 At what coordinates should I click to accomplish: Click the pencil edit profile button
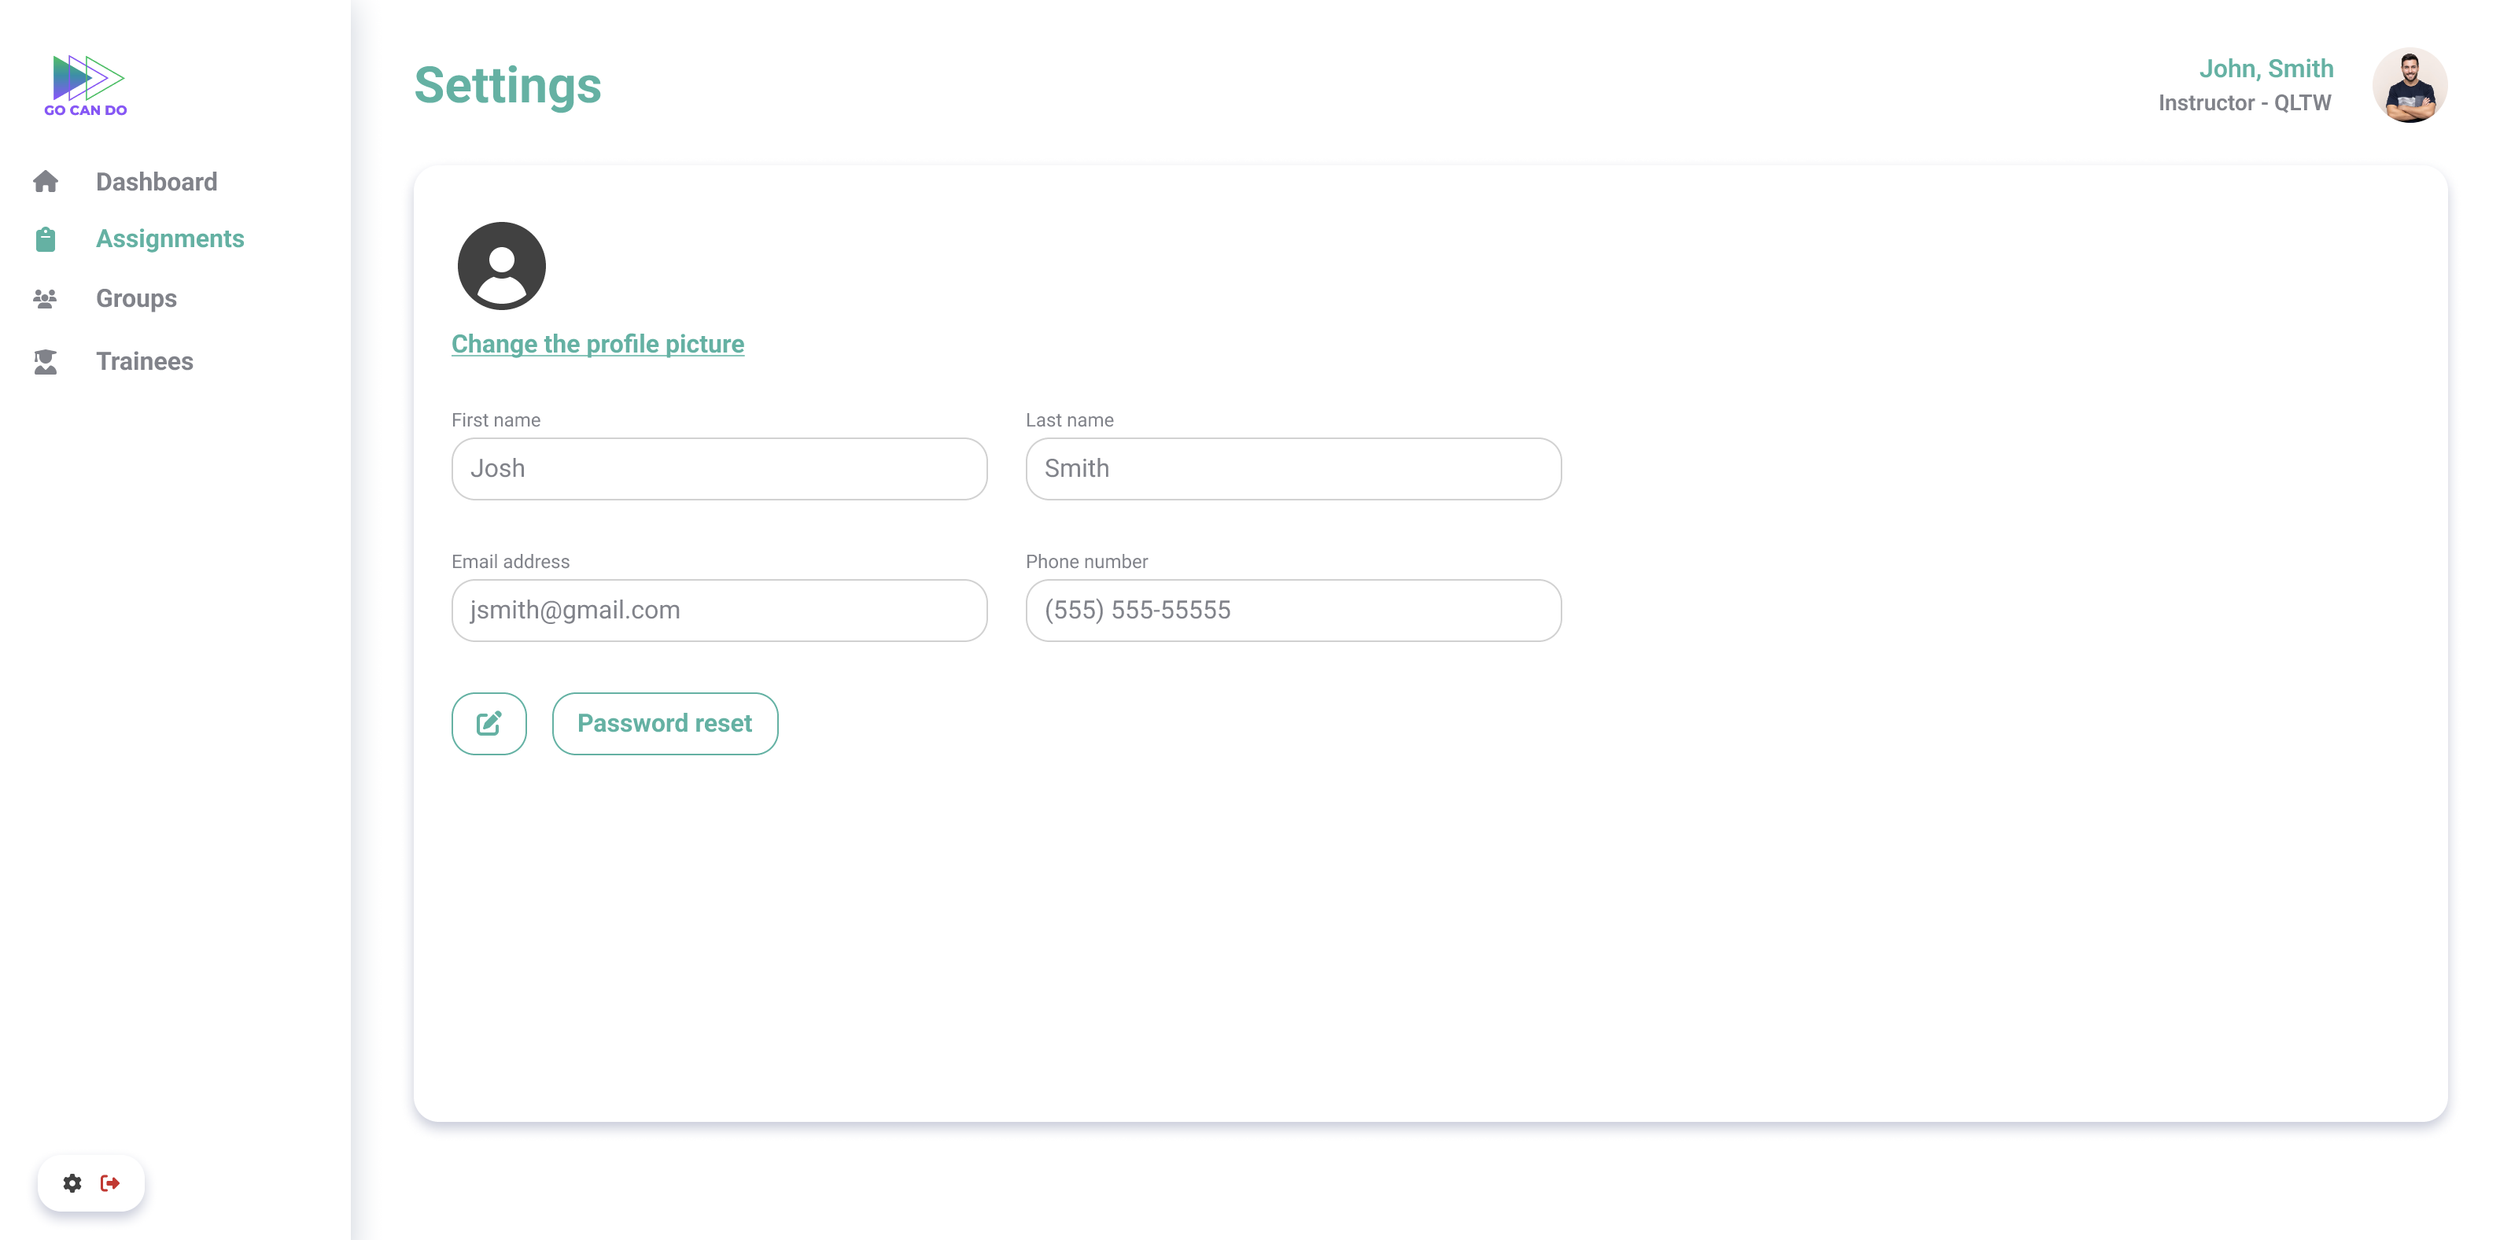coord(489,723)
